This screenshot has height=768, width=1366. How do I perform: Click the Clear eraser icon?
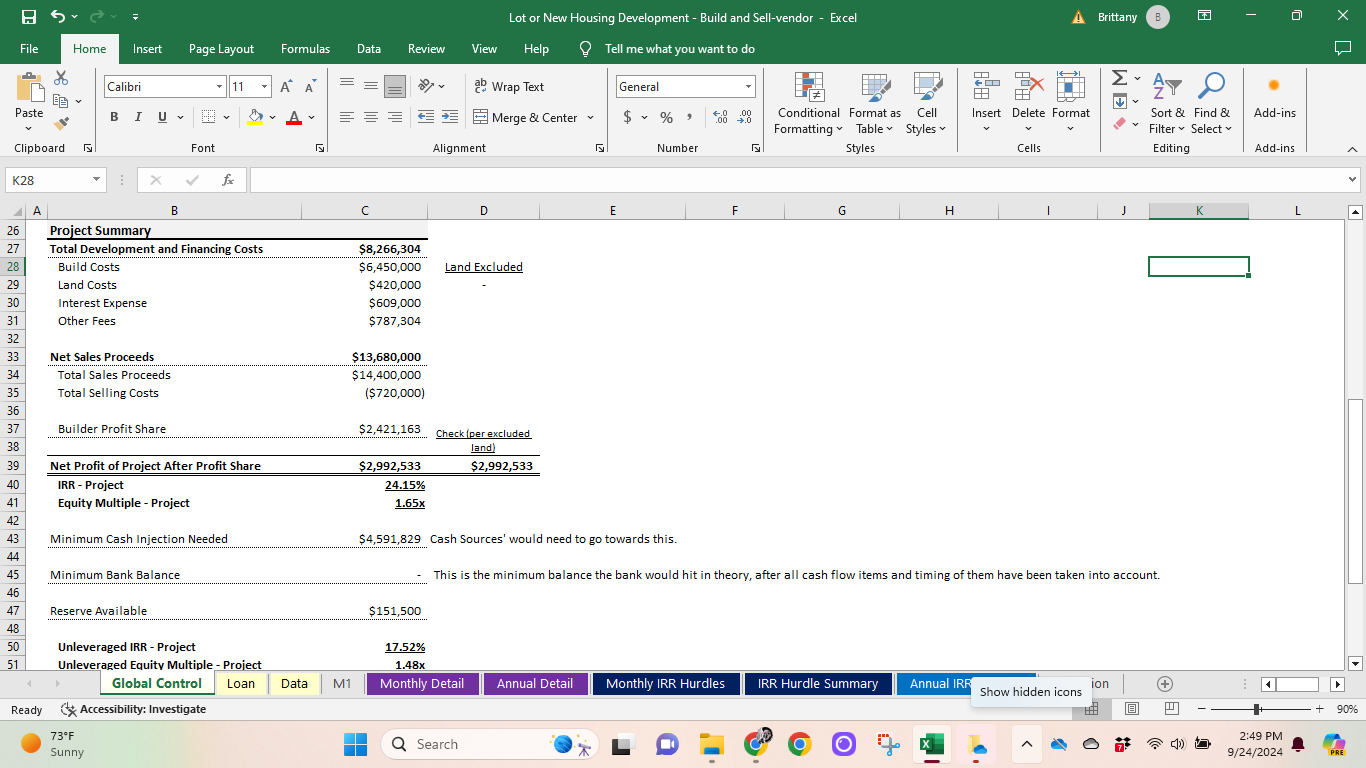[x=1120, y=124]
